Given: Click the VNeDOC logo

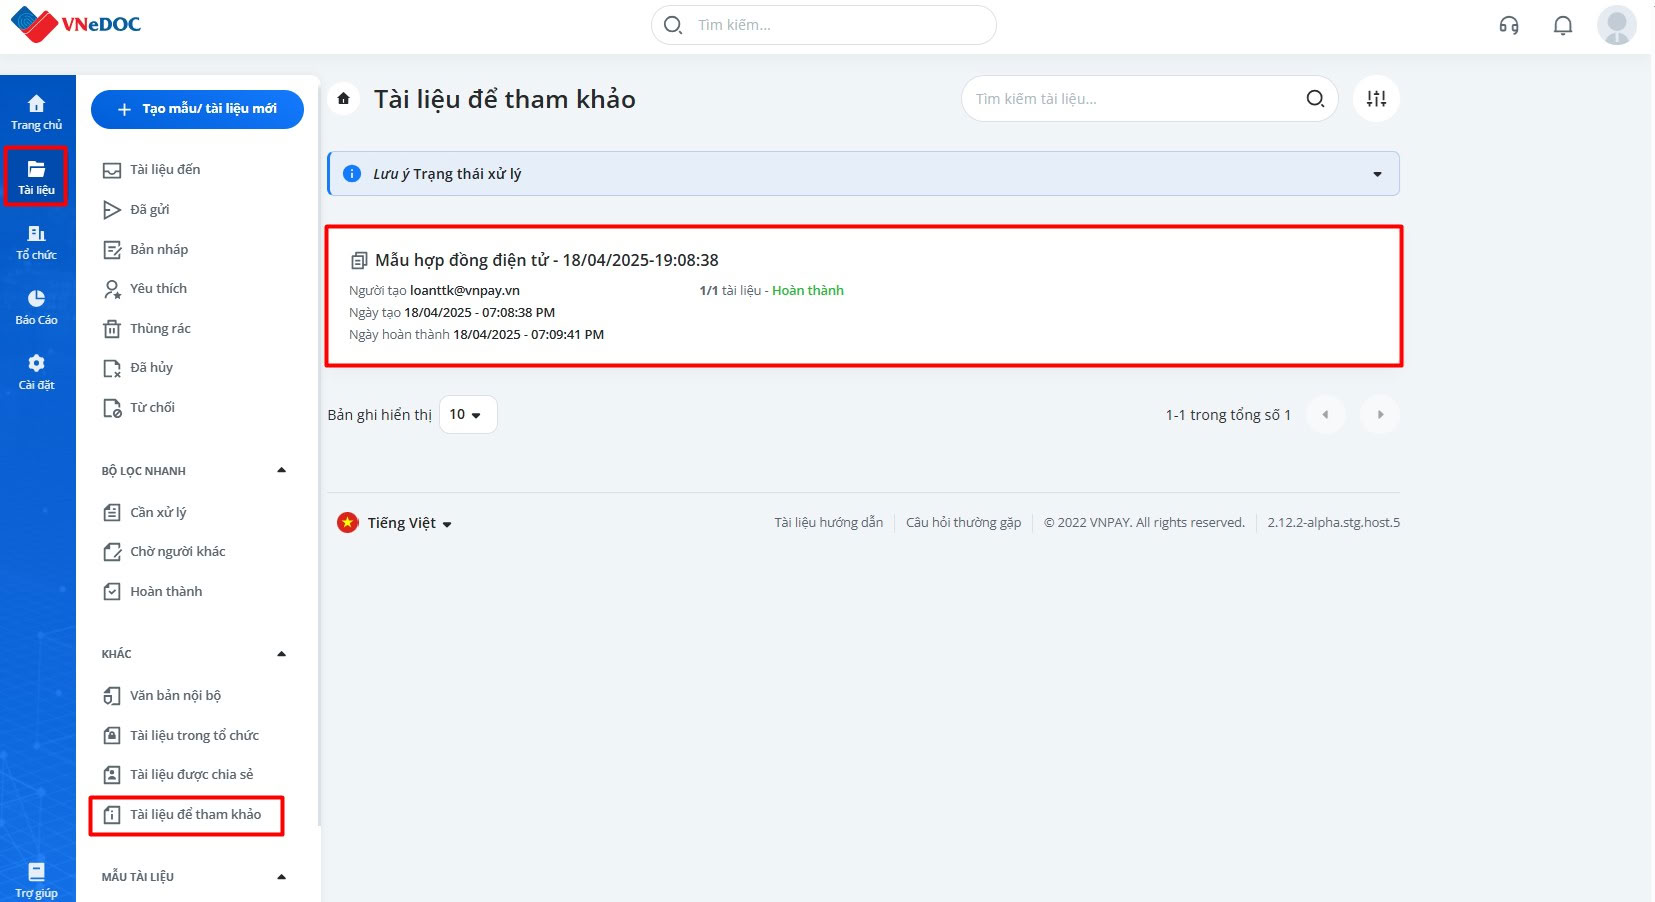Looking at the screenshot, I should coord(76,25).
